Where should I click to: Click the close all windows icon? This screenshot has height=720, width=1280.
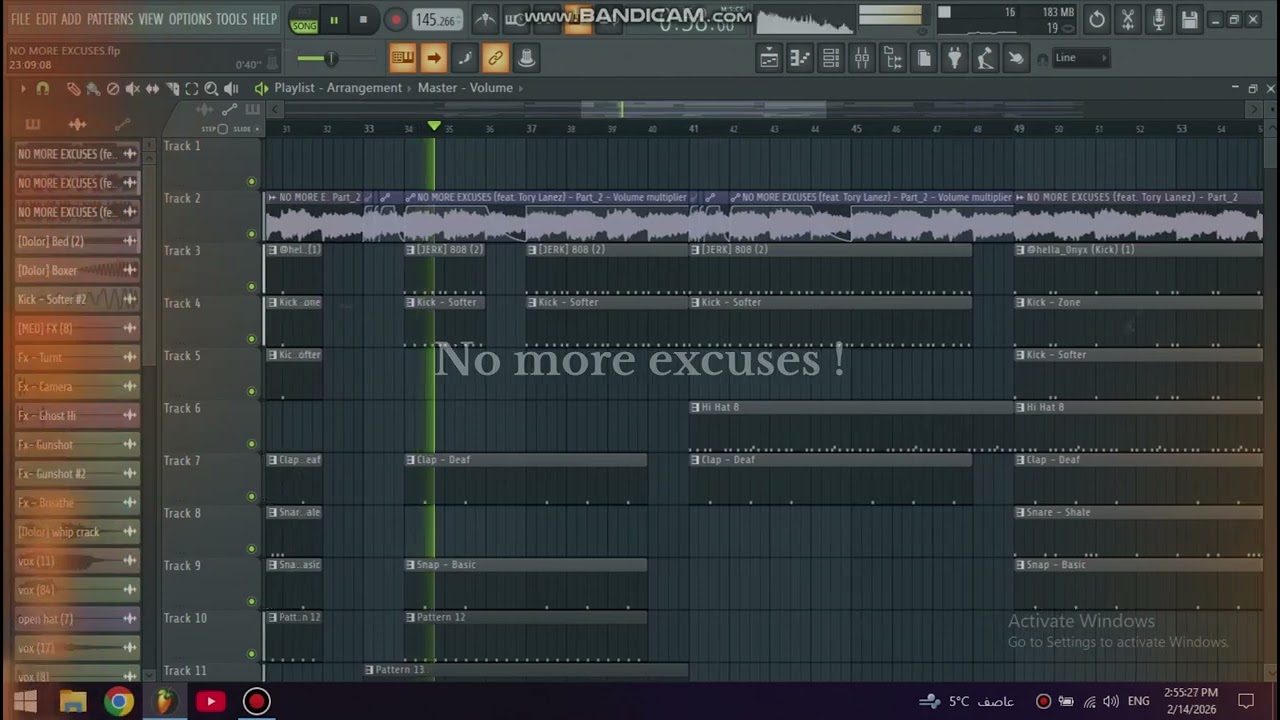(1016, 58)
